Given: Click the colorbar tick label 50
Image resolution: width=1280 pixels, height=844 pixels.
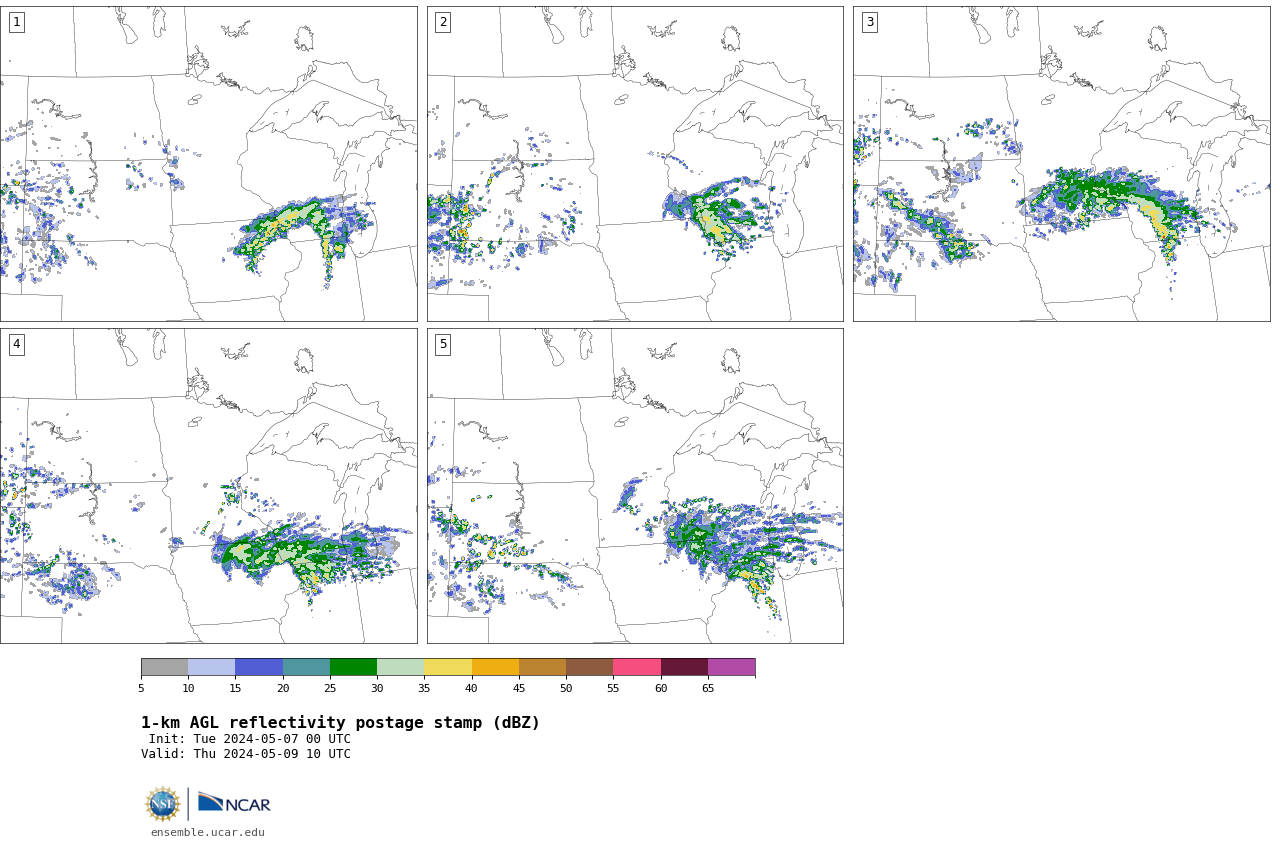Looking at the screenshot, I should (566, 688).
